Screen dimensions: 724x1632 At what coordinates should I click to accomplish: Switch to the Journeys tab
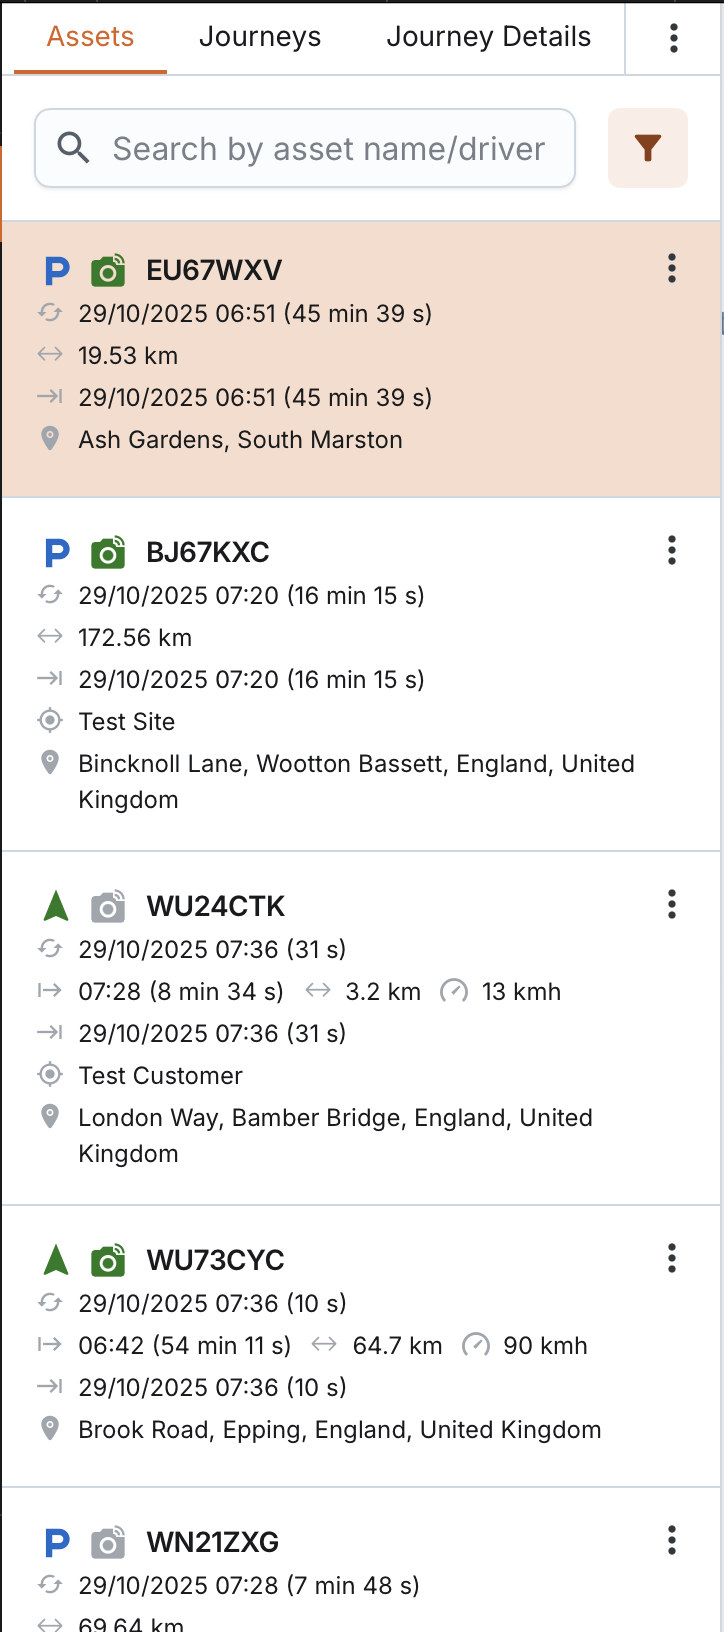click(x=260, y=37)
